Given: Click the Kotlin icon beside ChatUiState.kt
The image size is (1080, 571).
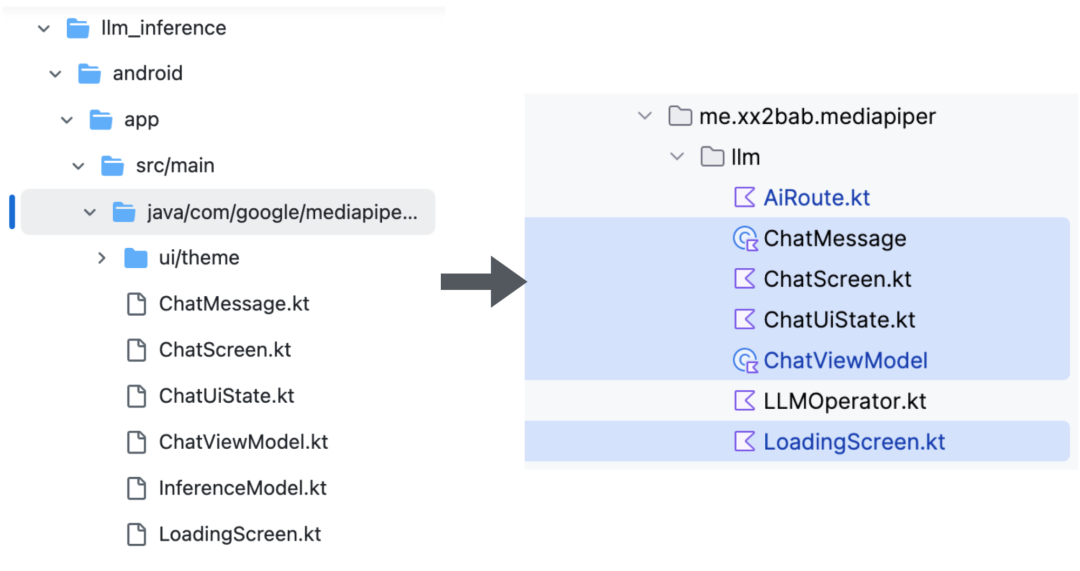Looking at the screenshot, I should click(745, 320).
